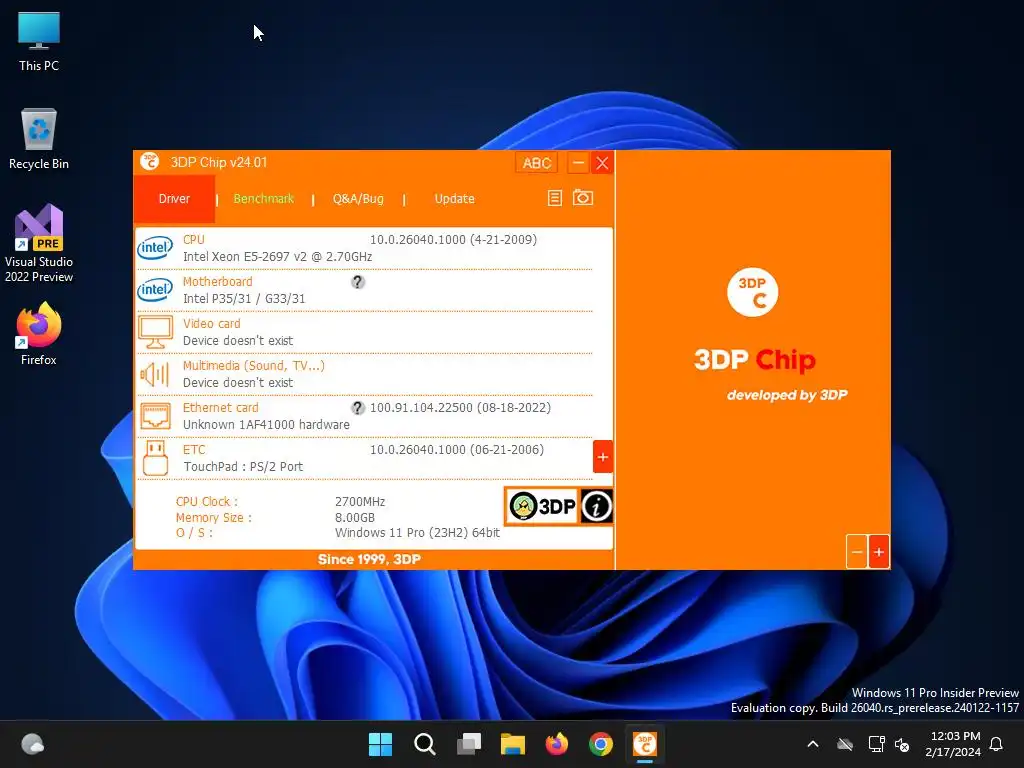Select the Recycle Bin desktop icon
Viewport: 1024px width, 768px height.
(x=39, y=139)
